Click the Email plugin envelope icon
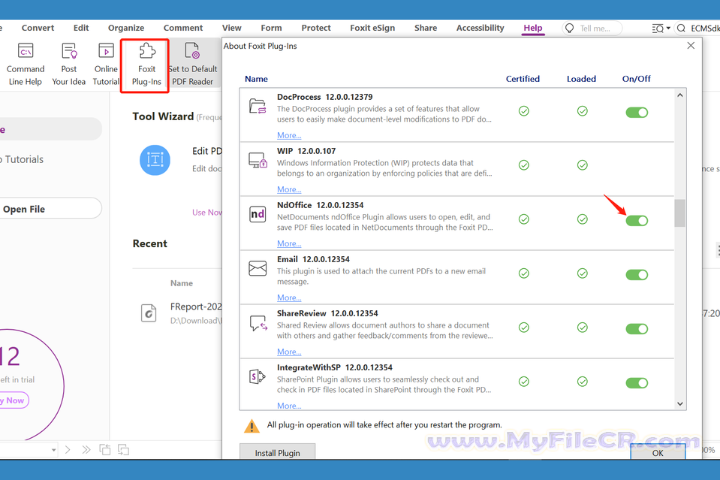 (x=258, y=268)
